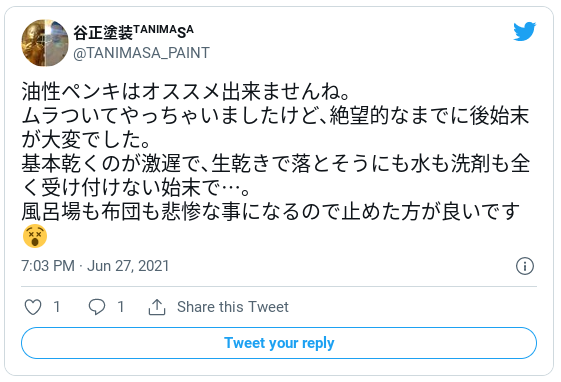The height and width of the screenshot is (382, 561).
Task: Open replies via the speech bubble icon
Action: pos(97,307)
